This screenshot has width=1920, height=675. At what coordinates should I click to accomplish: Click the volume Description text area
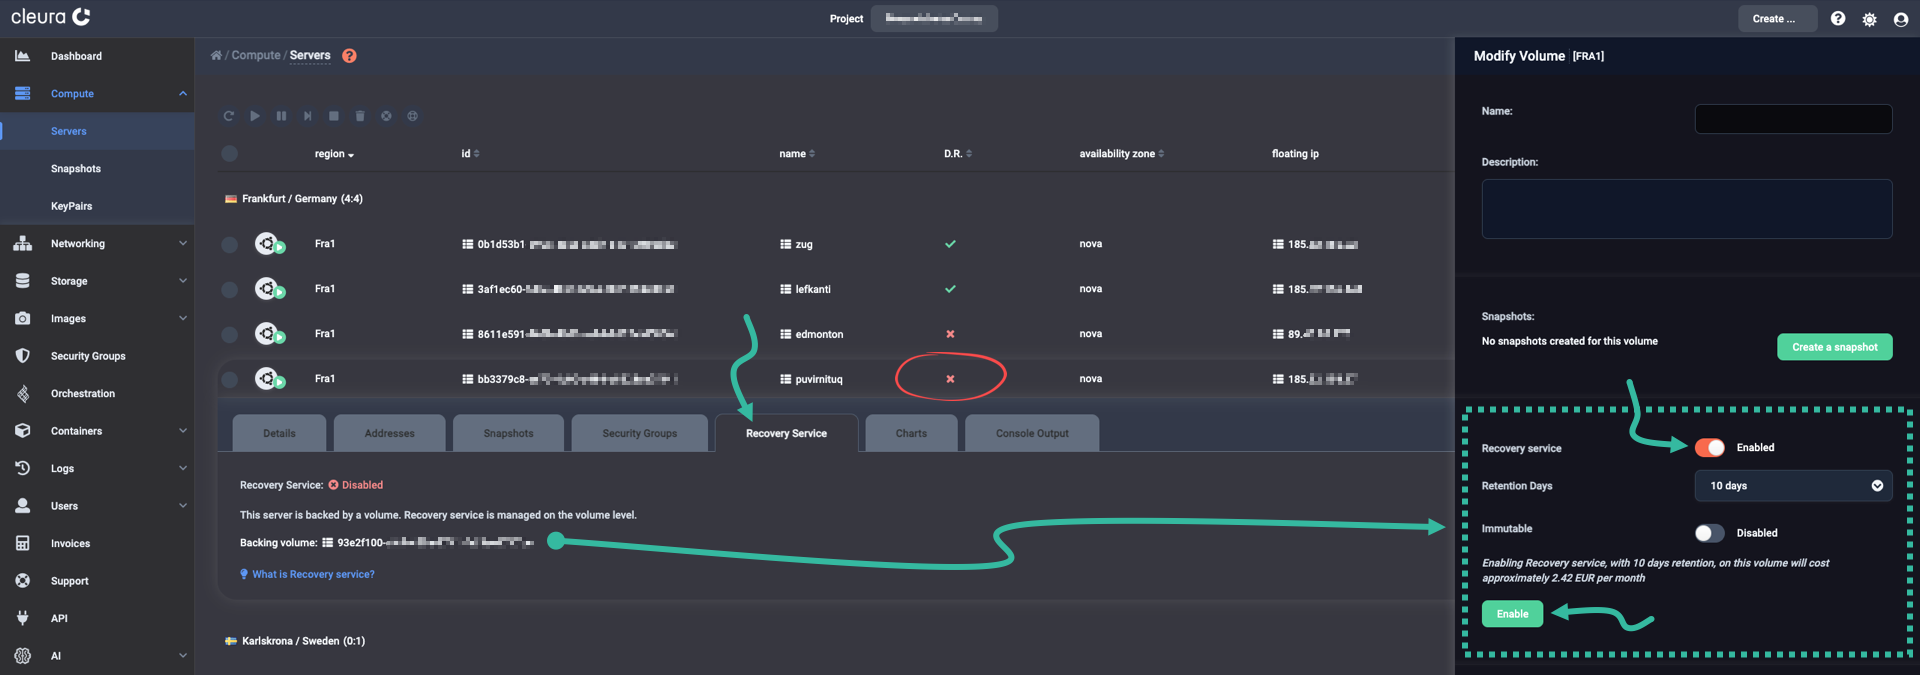coord(1687,209)
